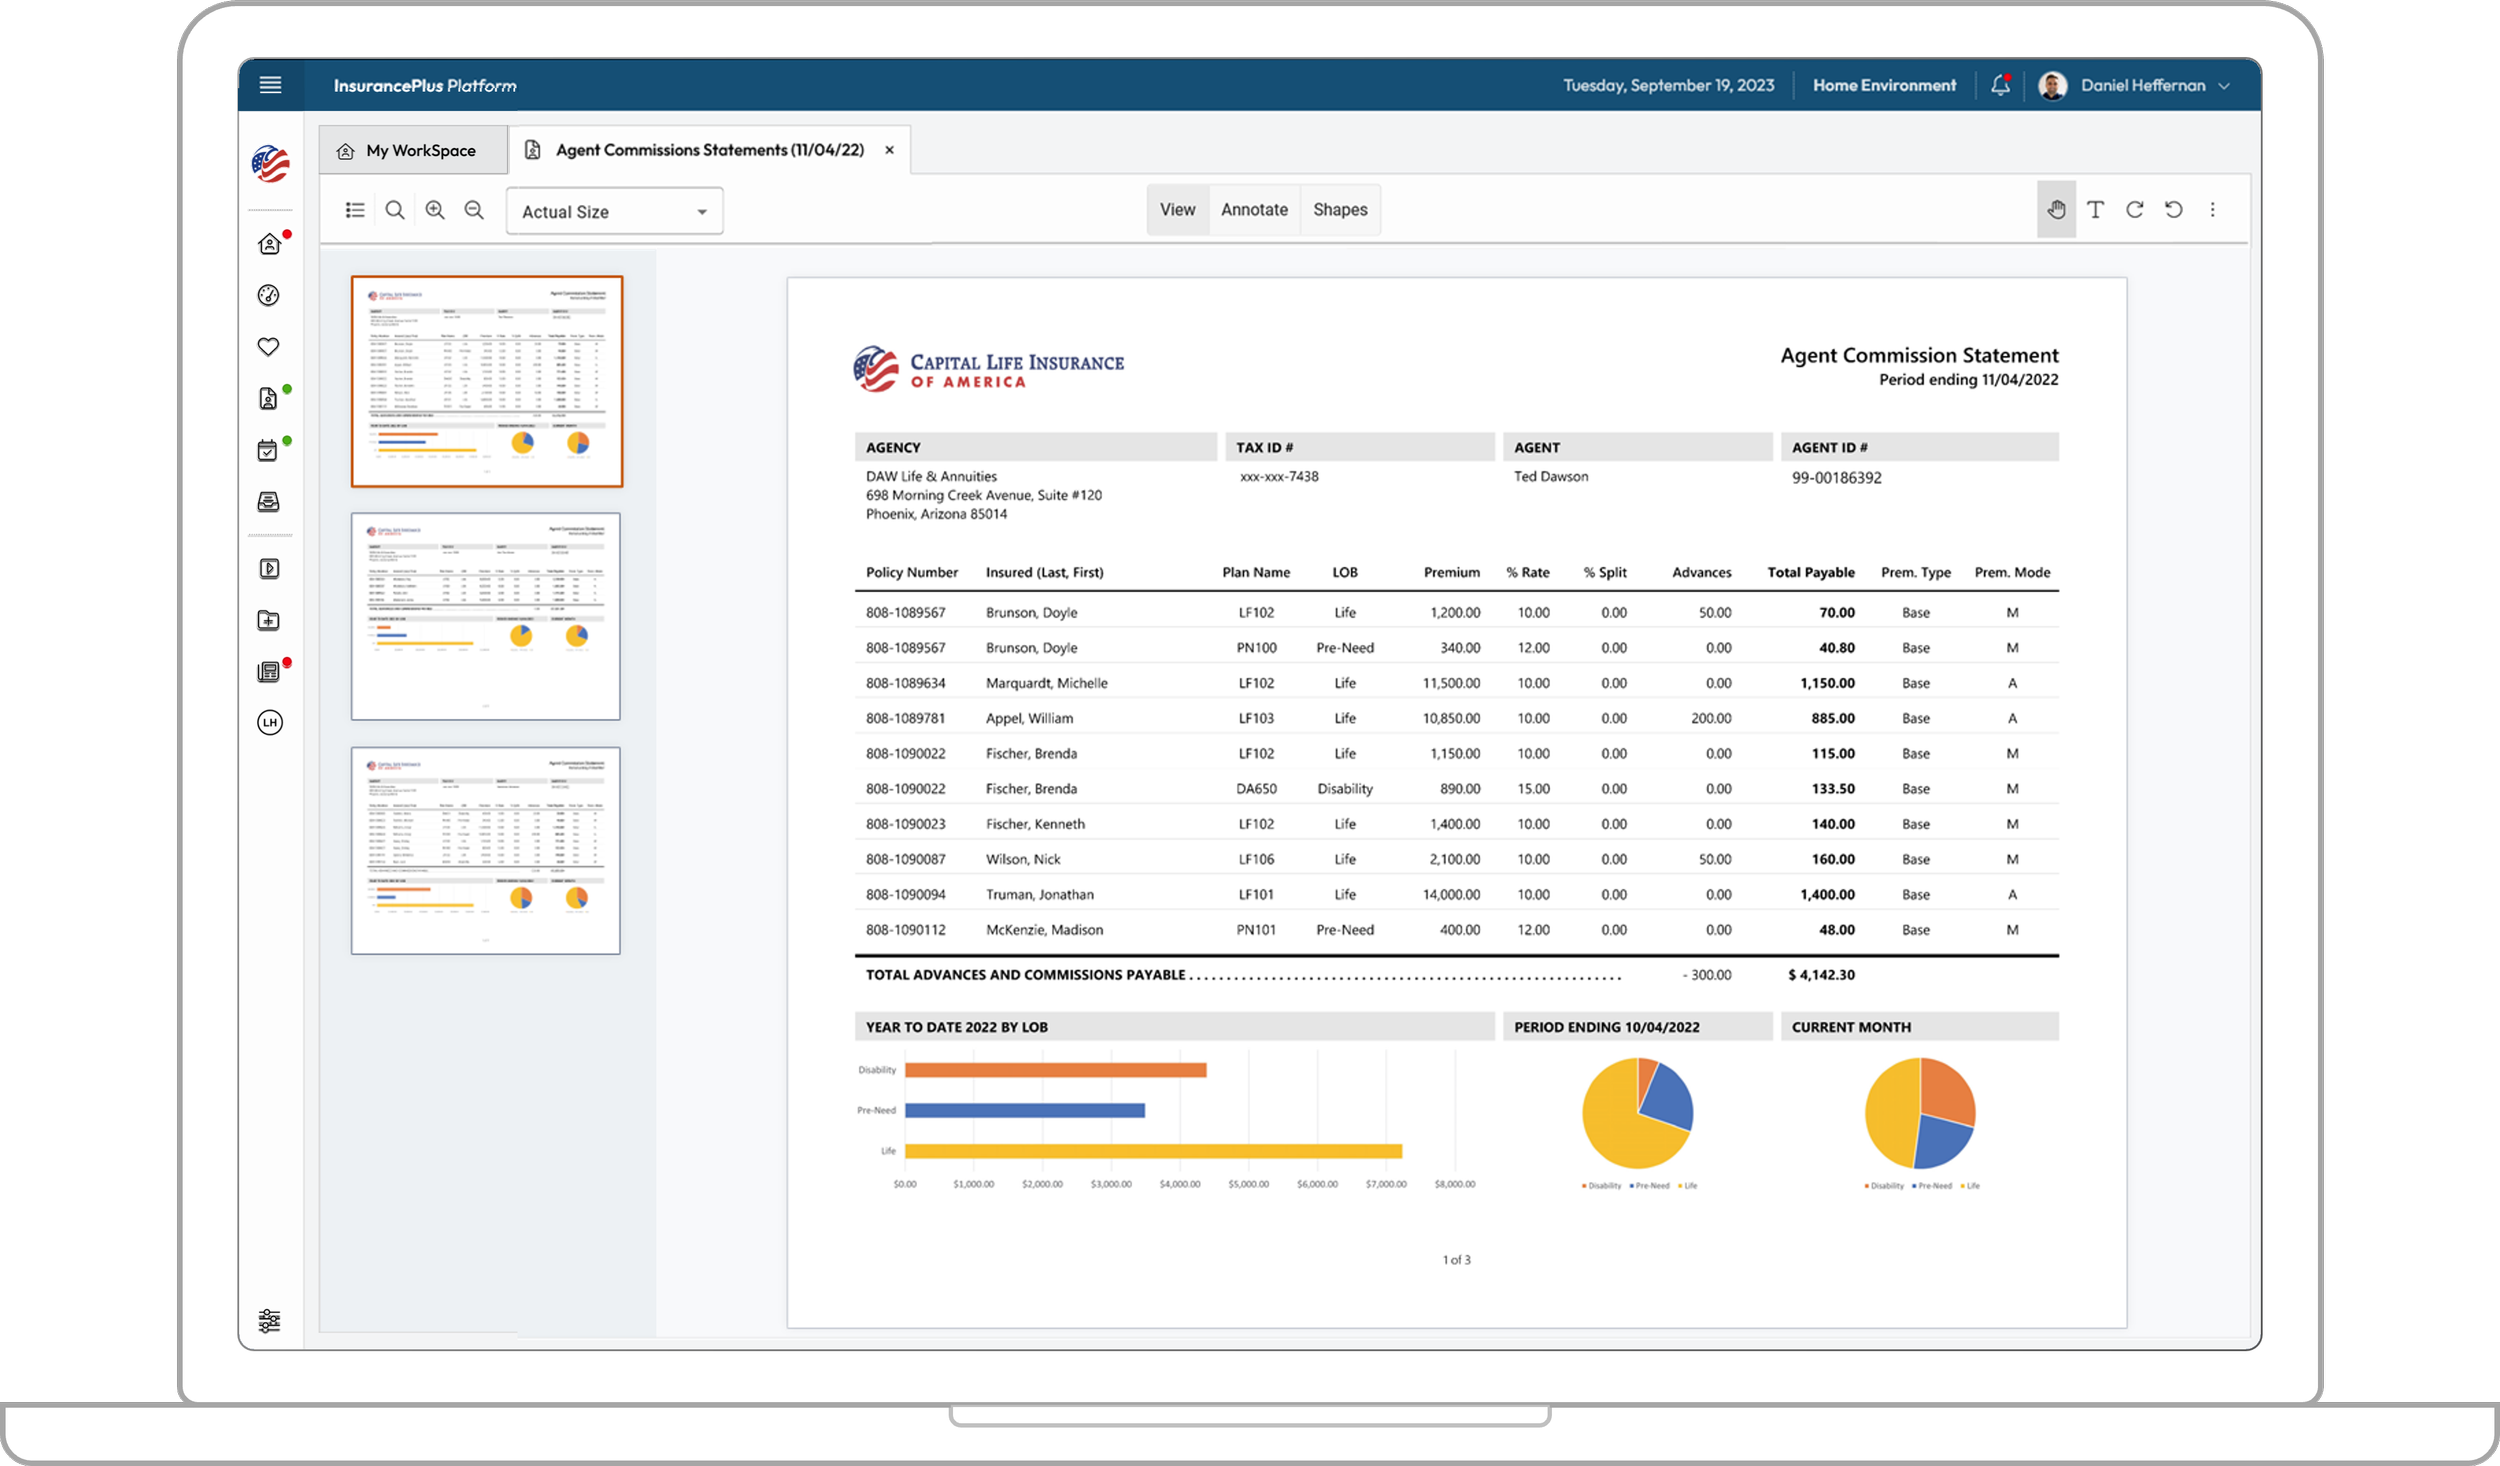Select the second page thumbnail
2500x1466 pixels.
485,615
